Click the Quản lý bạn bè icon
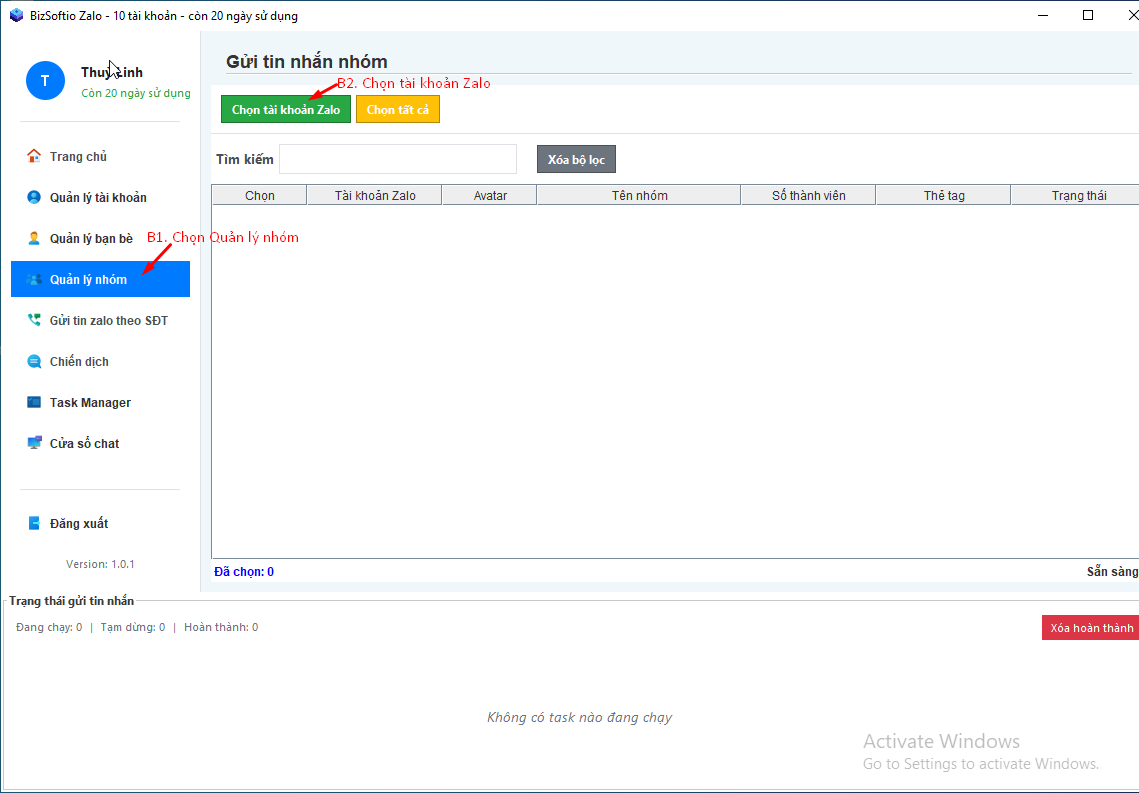The height and width of the screenshot is (793, 1139). 34,238
